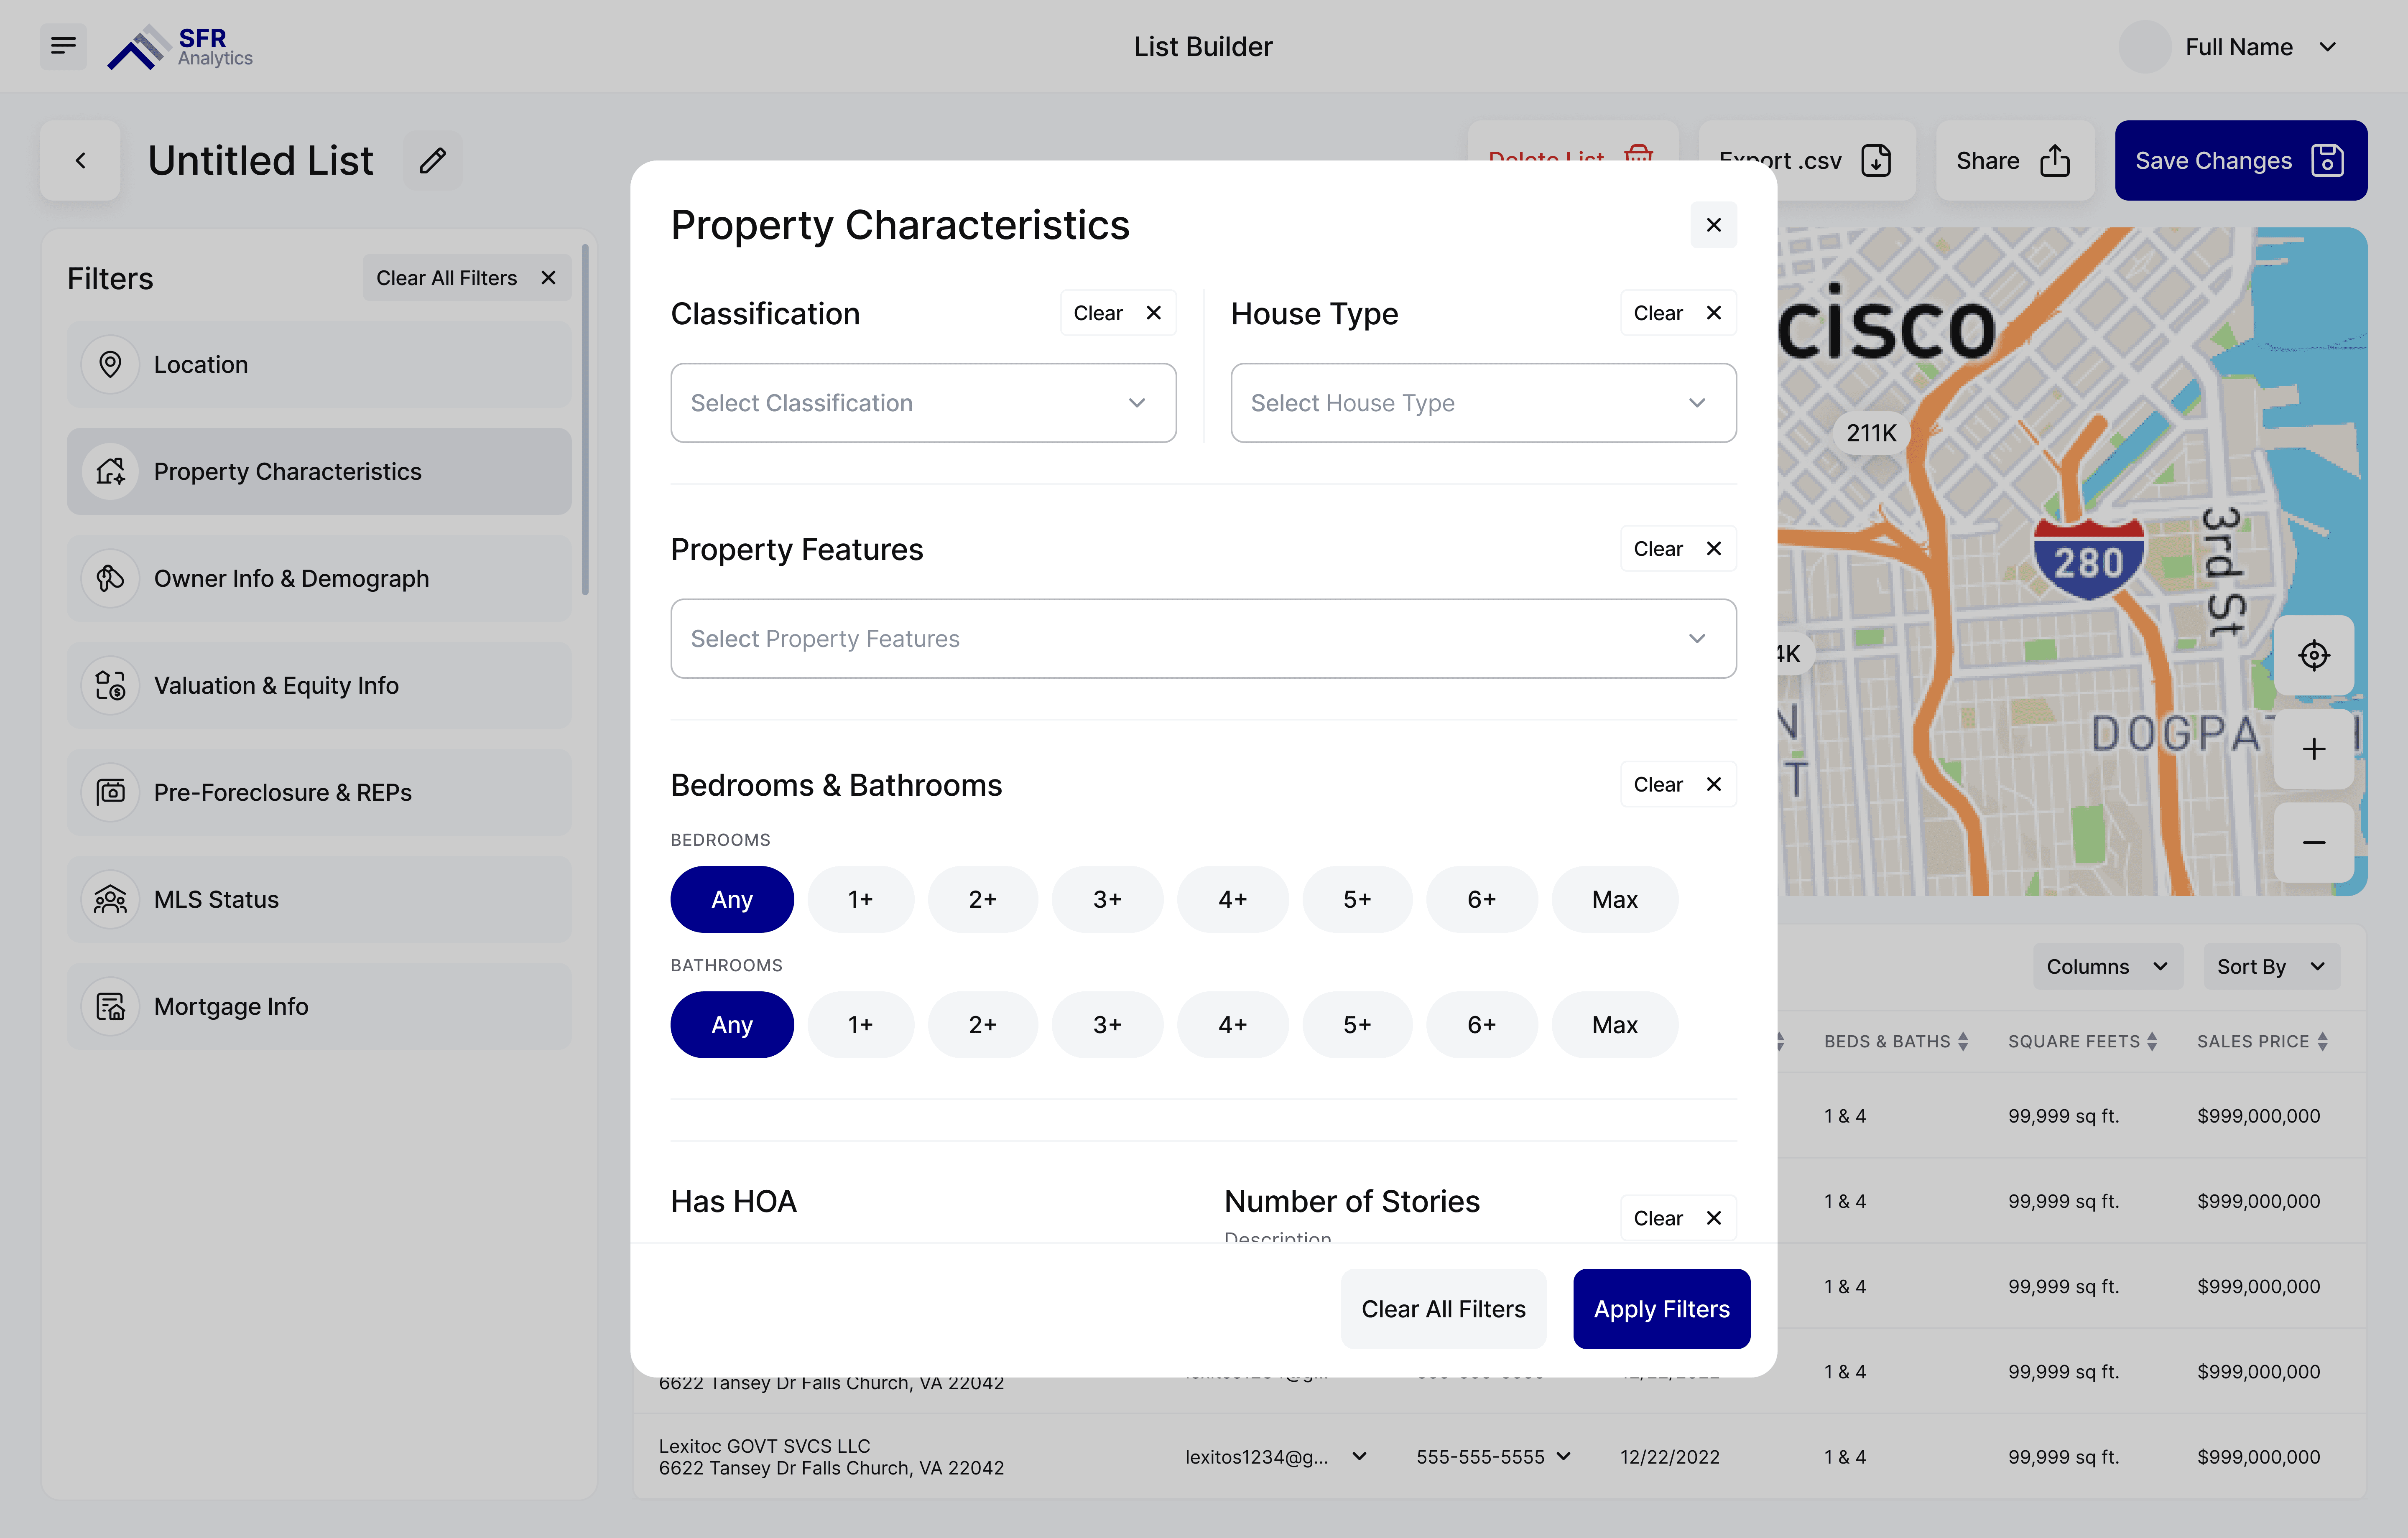
Task: Click the Apply Filters button
Action: [1661, 1309]
